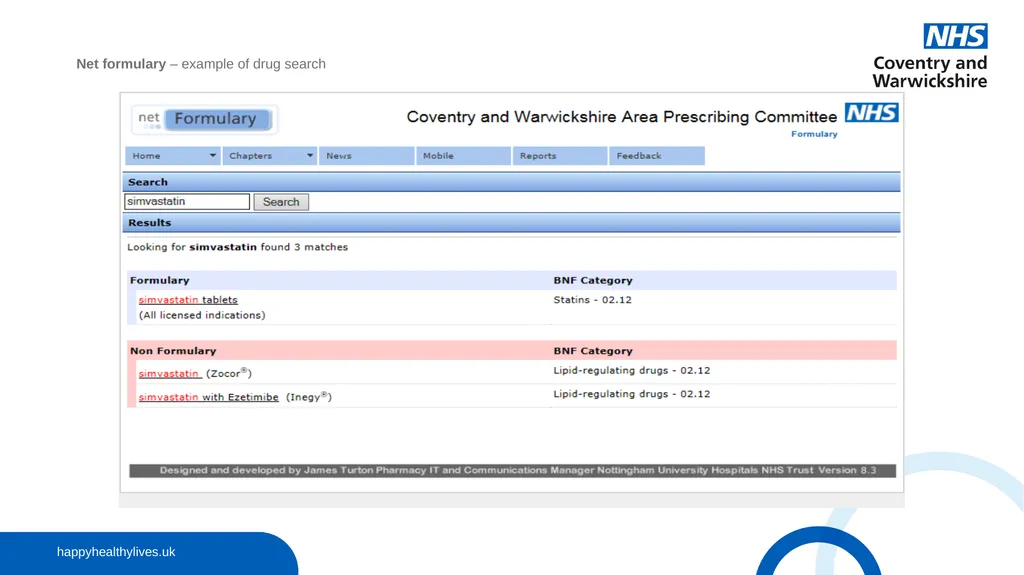Click 'Lipid-regulating drugs - 02.12' in Zocor row
Image resolution: width=1024 pixels, height=575 pixels.
(632, 370)
